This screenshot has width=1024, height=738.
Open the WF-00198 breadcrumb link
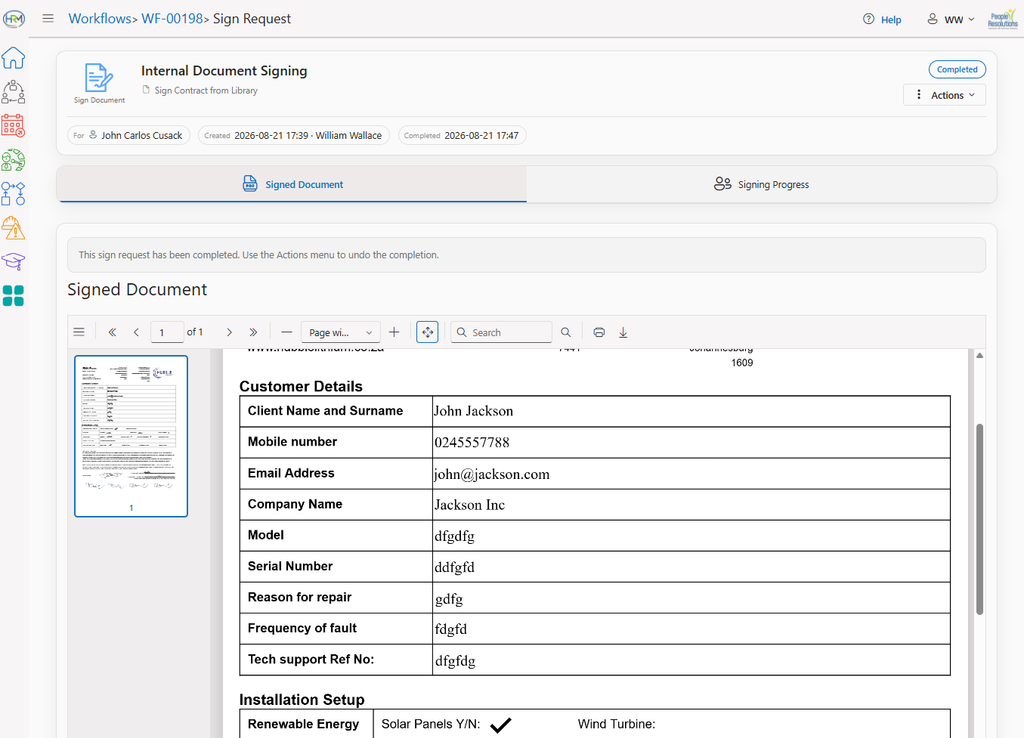[x=172, y=18]
